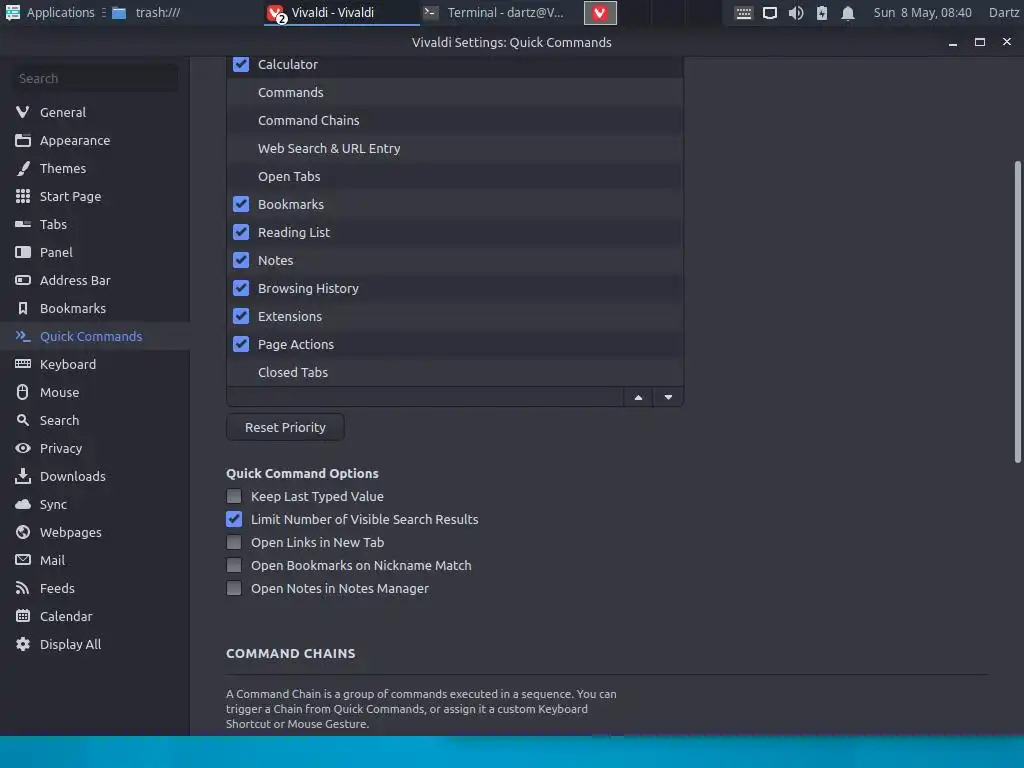The height and width of the screenshot is (768, 1024).
Task: Click the Panel icon in sidebar
Action: [23, 252]
